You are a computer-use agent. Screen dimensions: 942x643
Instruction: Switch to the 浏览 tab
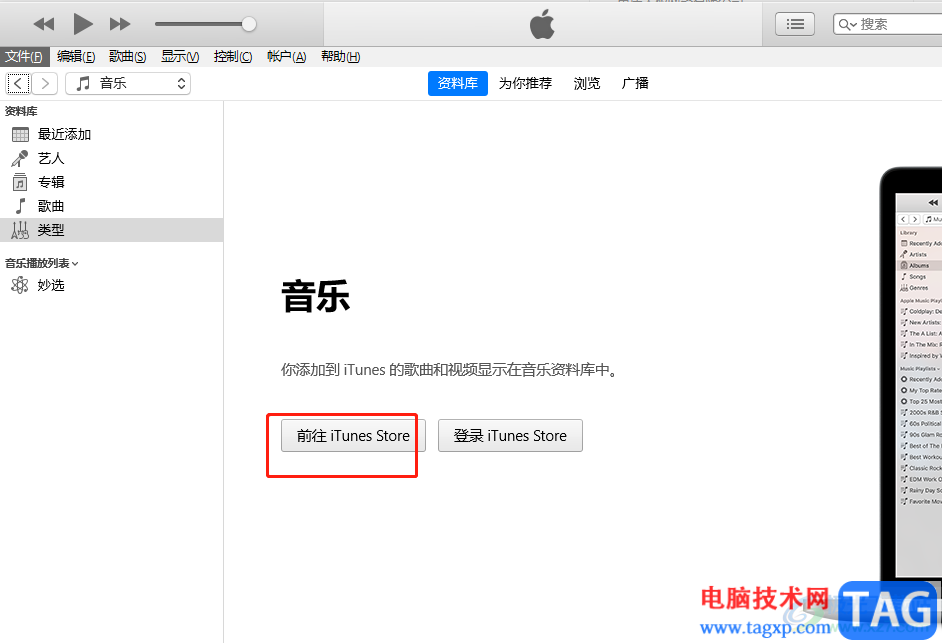click(586, 84)
